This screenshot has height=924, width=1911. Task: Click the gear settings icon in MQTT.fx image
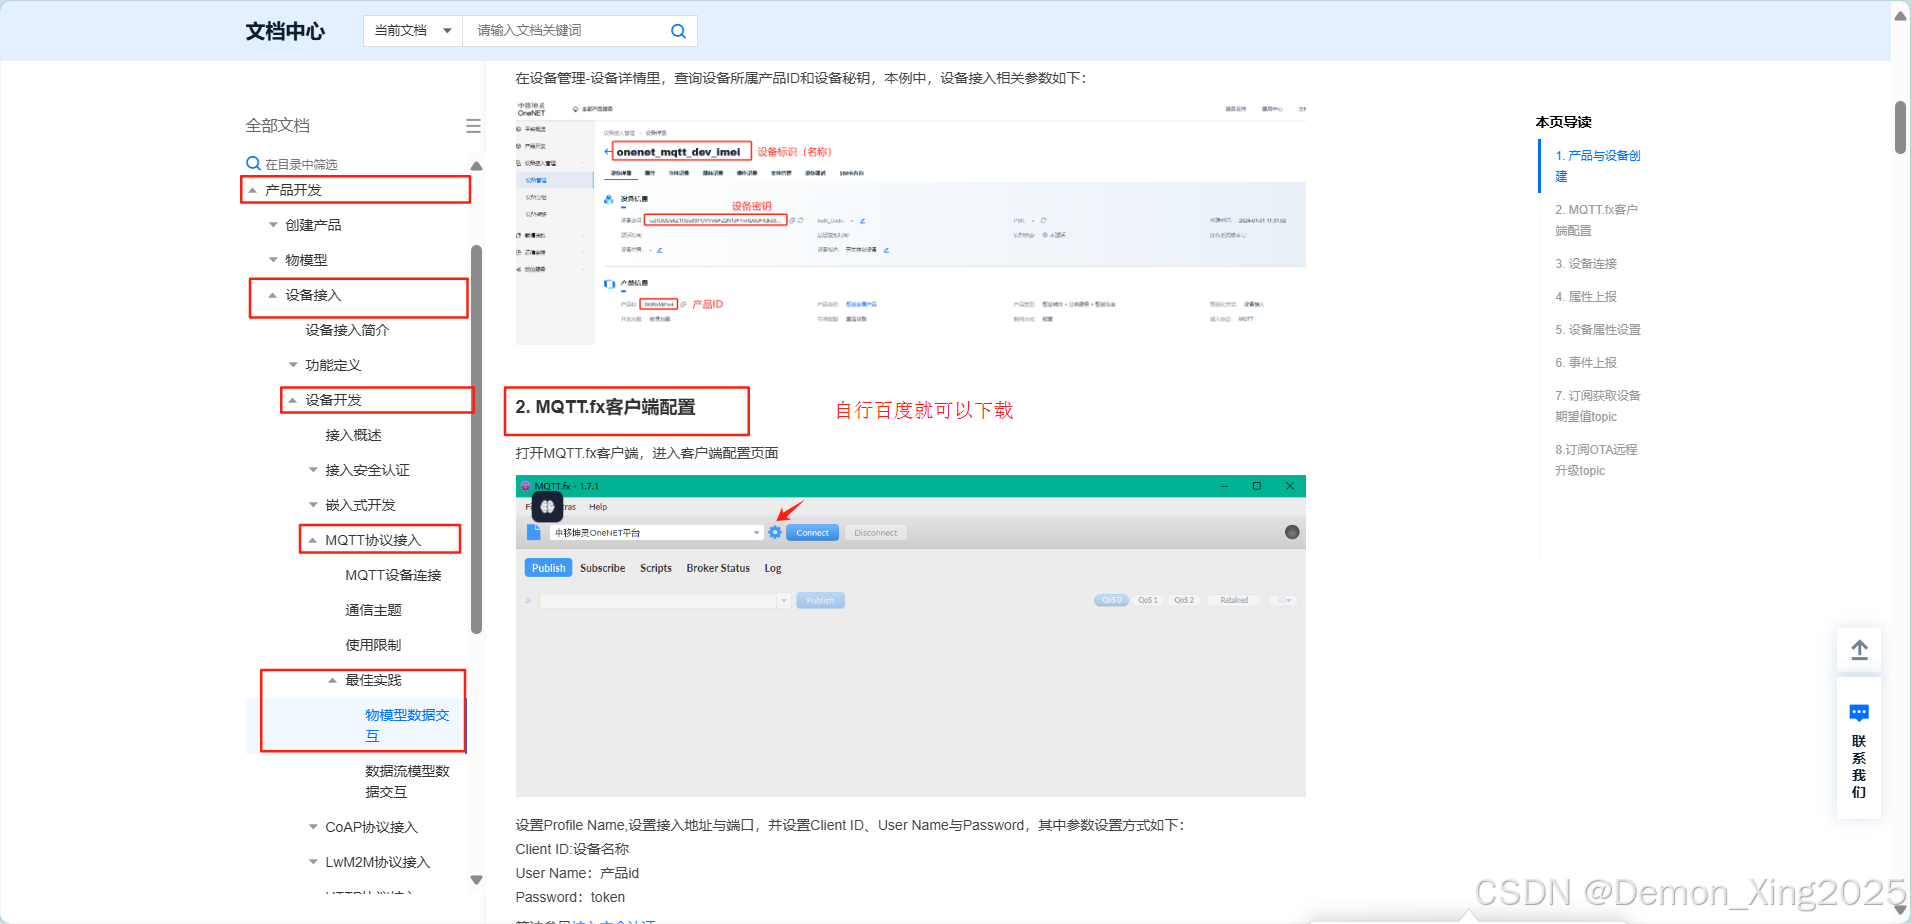[775, 532]
